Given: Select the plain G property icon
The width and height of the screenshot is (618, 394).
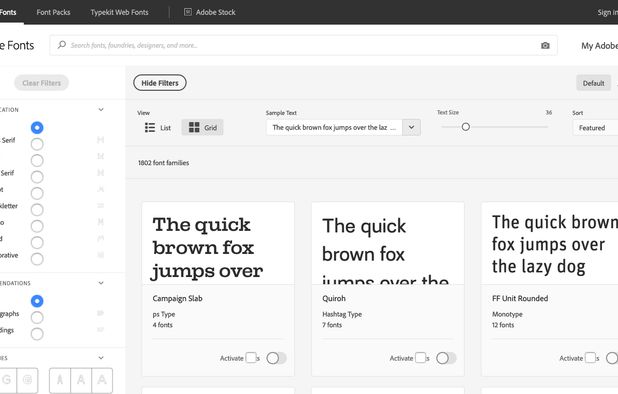Looking at the screenshot, I should [x=7, y=380].
